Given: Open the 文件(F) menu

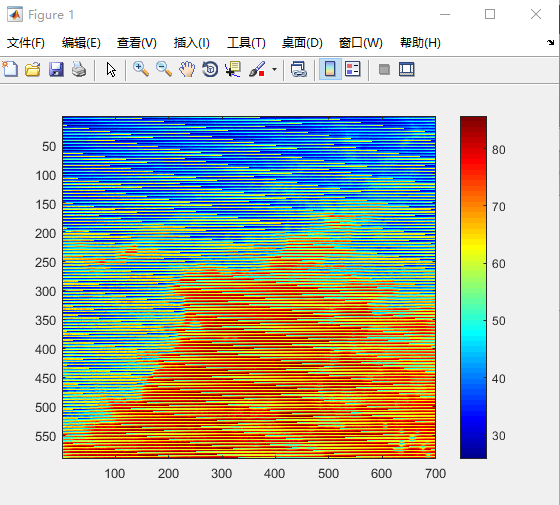Looking at the screenshot, I should coord(26,43).
